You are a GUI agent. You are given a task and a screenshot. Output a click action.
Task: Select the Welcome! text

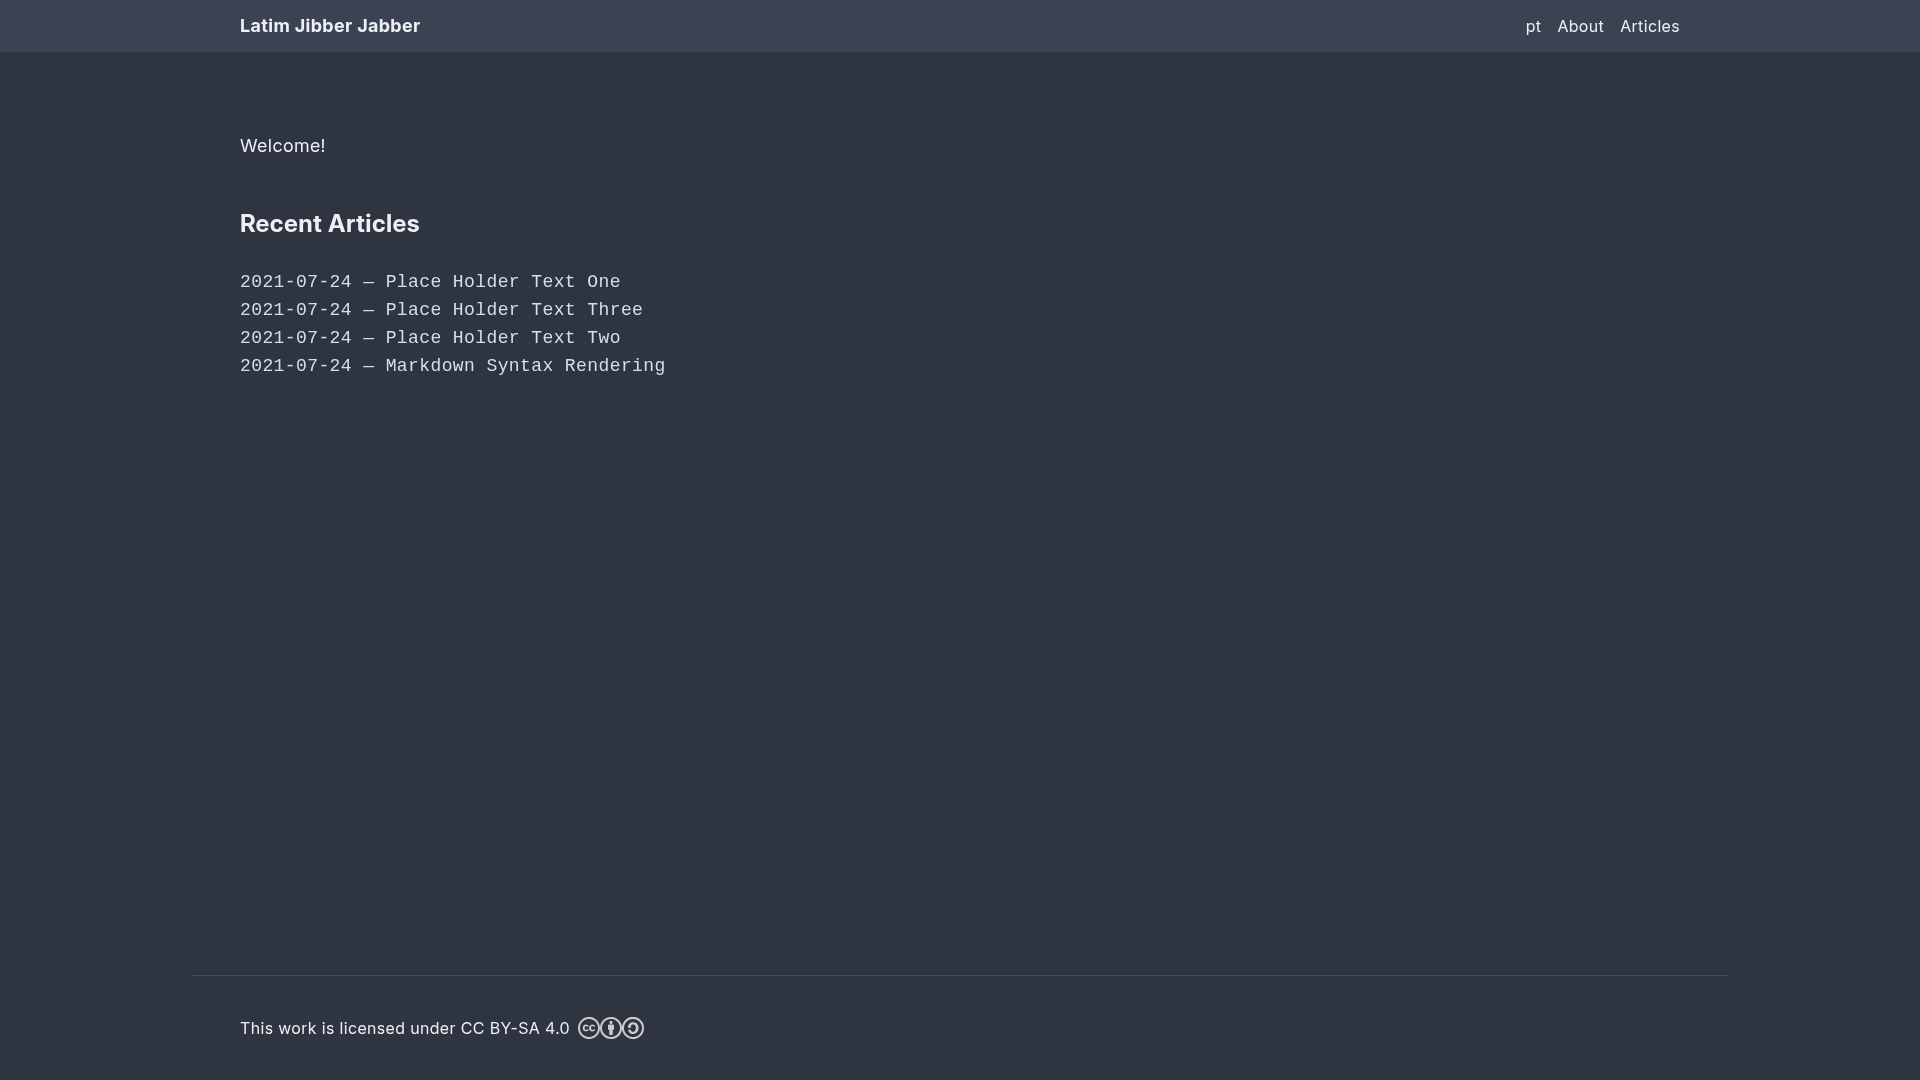[283, 146]
